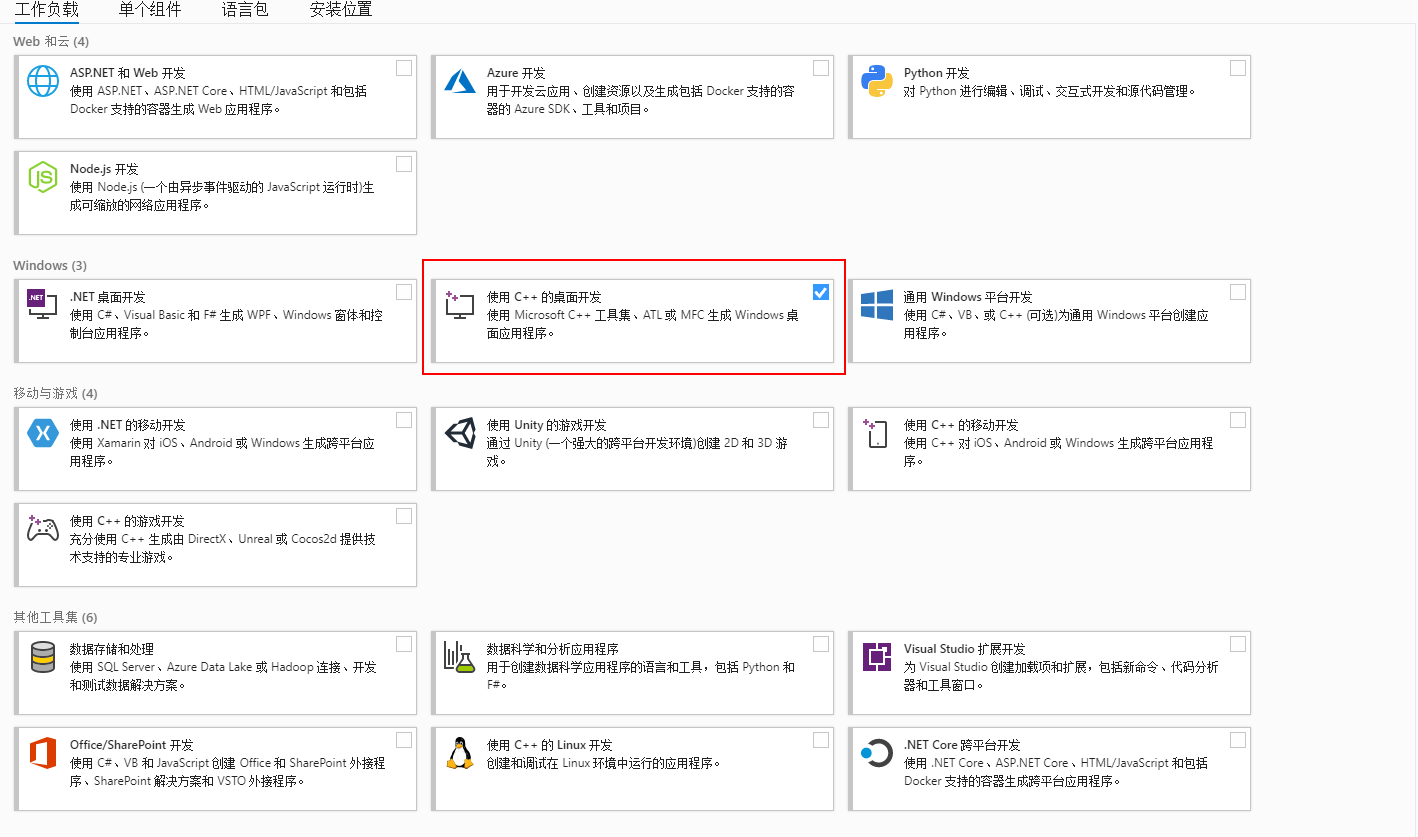Click the .NET Core cross-platform icon
The image size is (1418, 837).
pos(877,753)
